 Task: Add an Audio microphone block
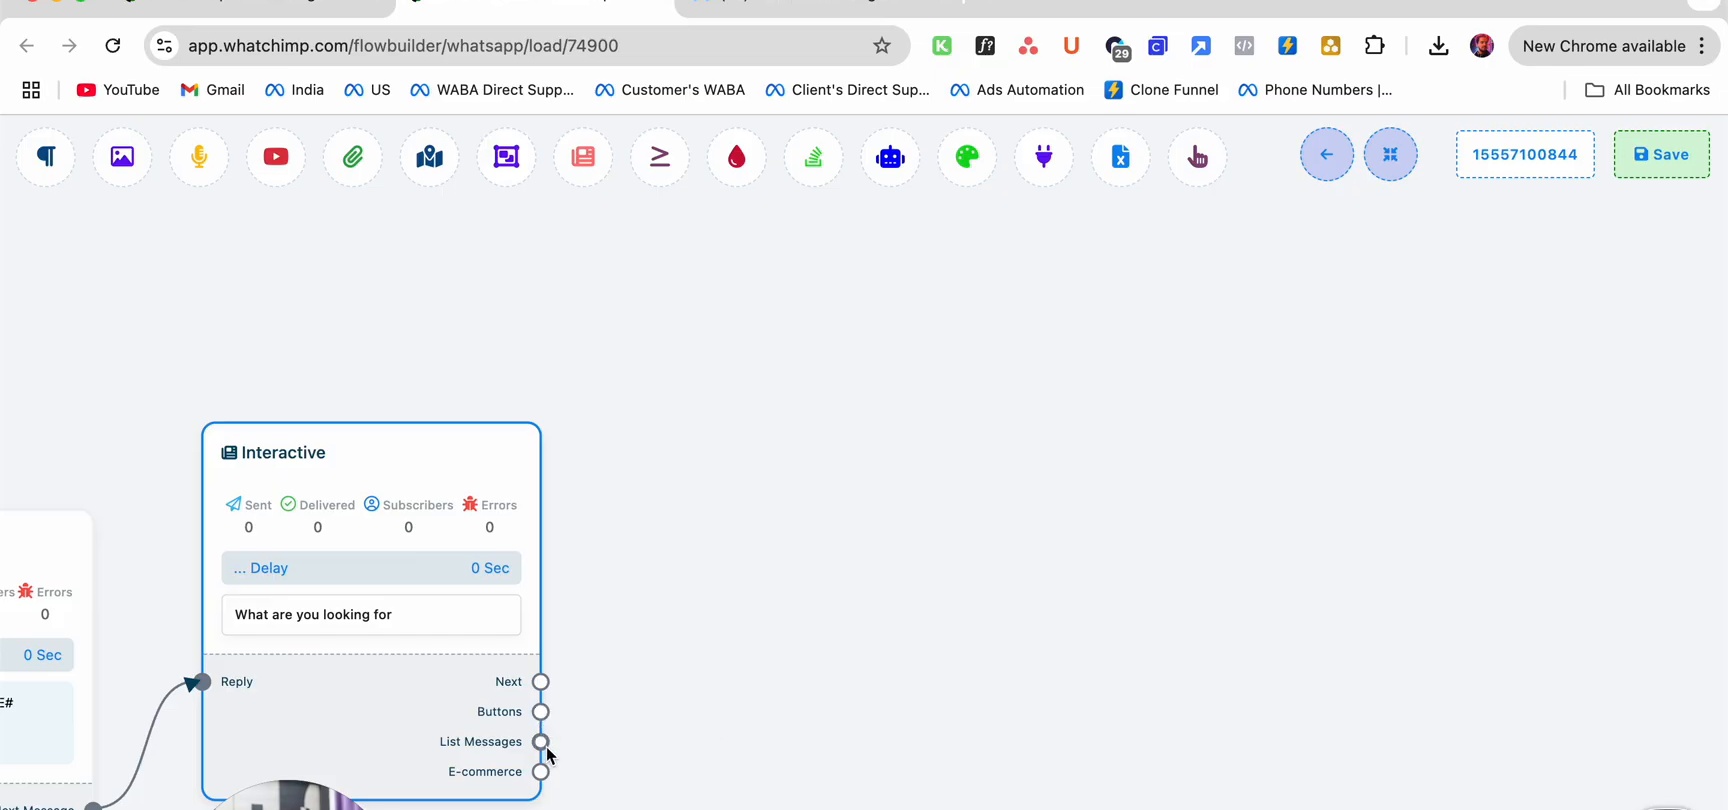(199, 157)
